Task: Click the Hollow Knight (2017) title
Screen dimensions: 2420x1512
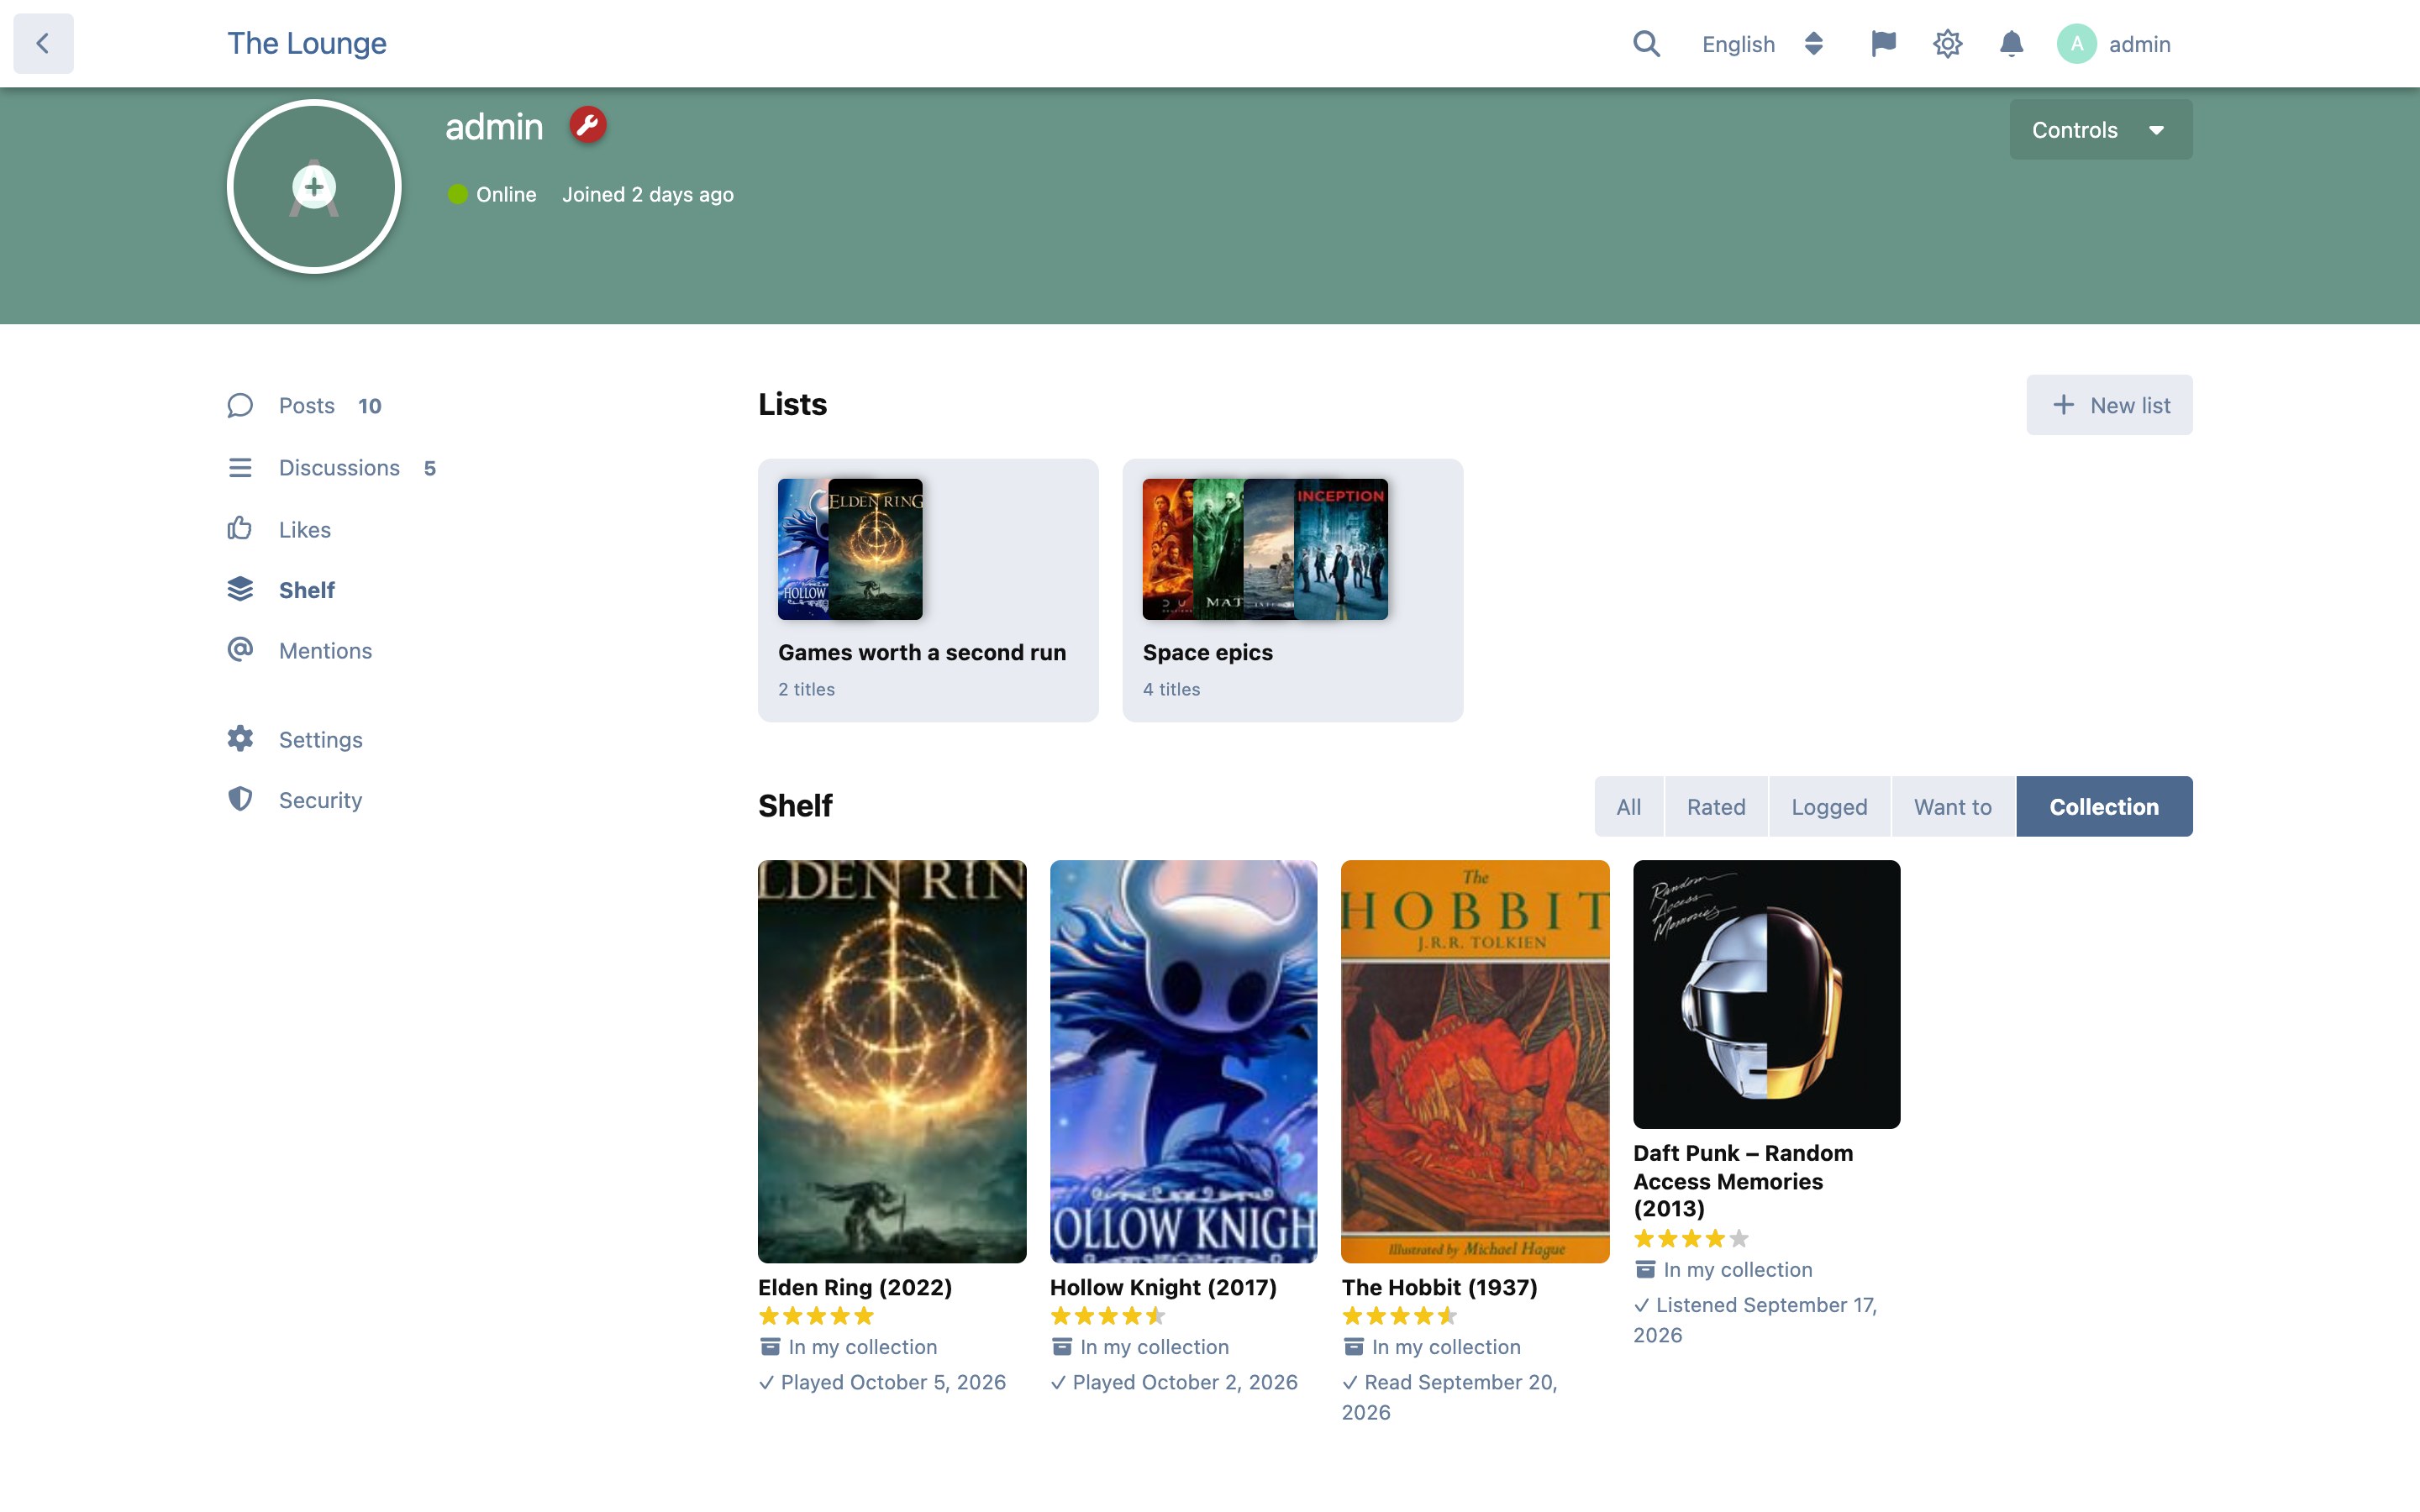Action: point(1163,1287)
